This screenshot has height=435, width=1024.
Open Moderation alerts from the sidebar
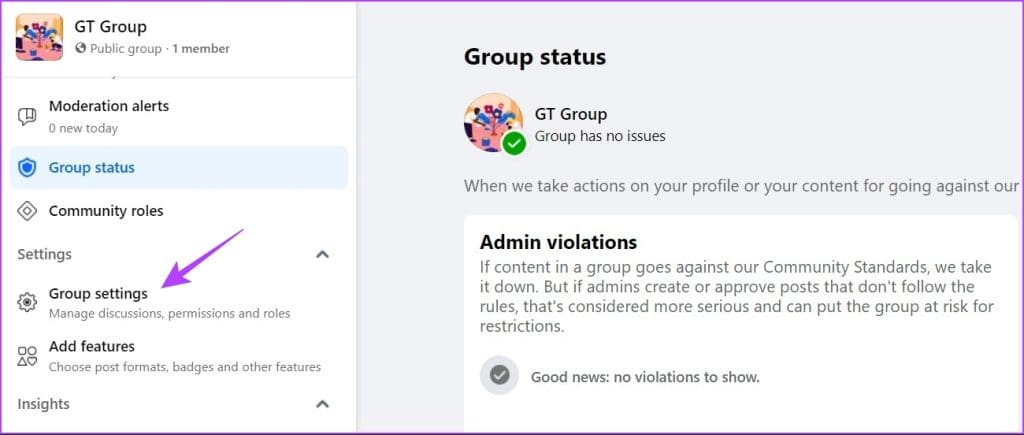tap(109, 106)
